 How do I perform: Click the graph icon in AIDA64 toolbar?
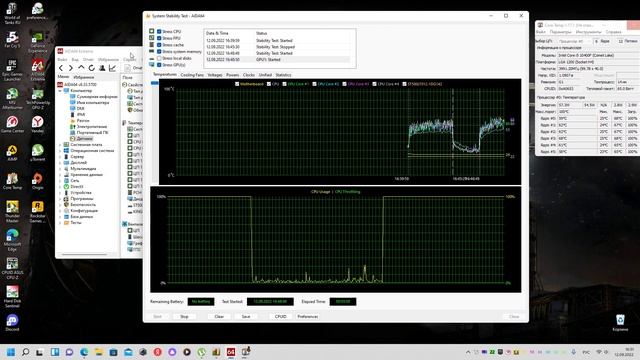[x=112, y=68]
